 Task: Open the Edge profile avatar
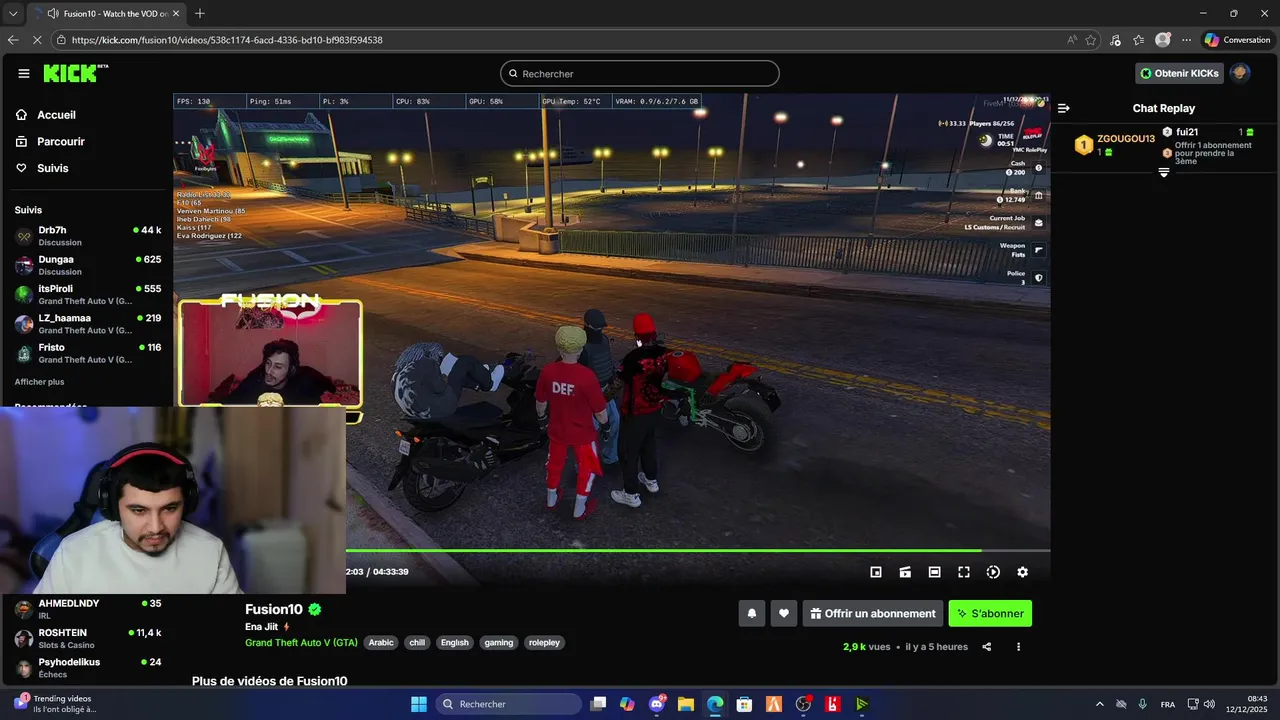1163,40
